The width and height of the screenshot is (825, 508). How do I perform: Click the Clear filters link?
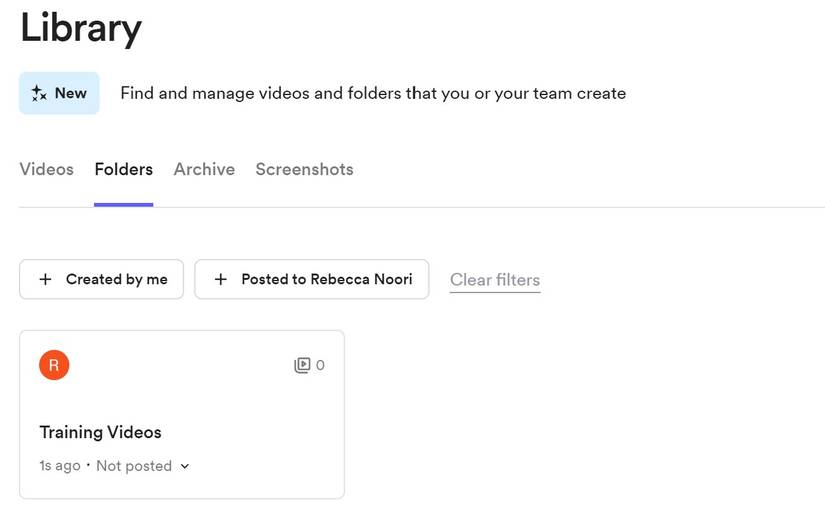[x=495, y=280]
